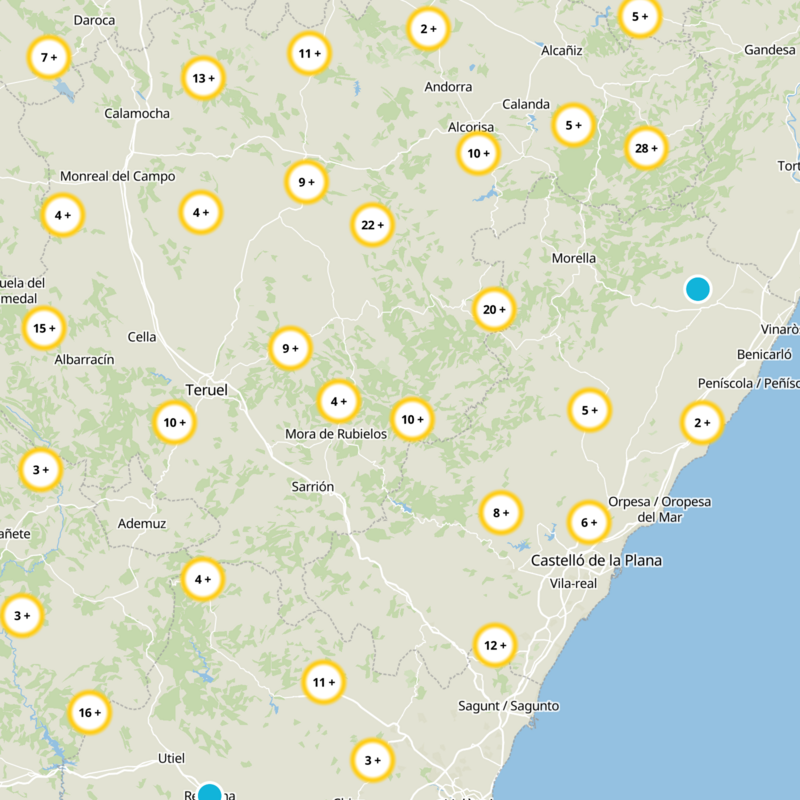This screenshot has width=800, height=800.
Task: Click the 11+ cluster southeast of Utiel
Action: tap(322, 682)
